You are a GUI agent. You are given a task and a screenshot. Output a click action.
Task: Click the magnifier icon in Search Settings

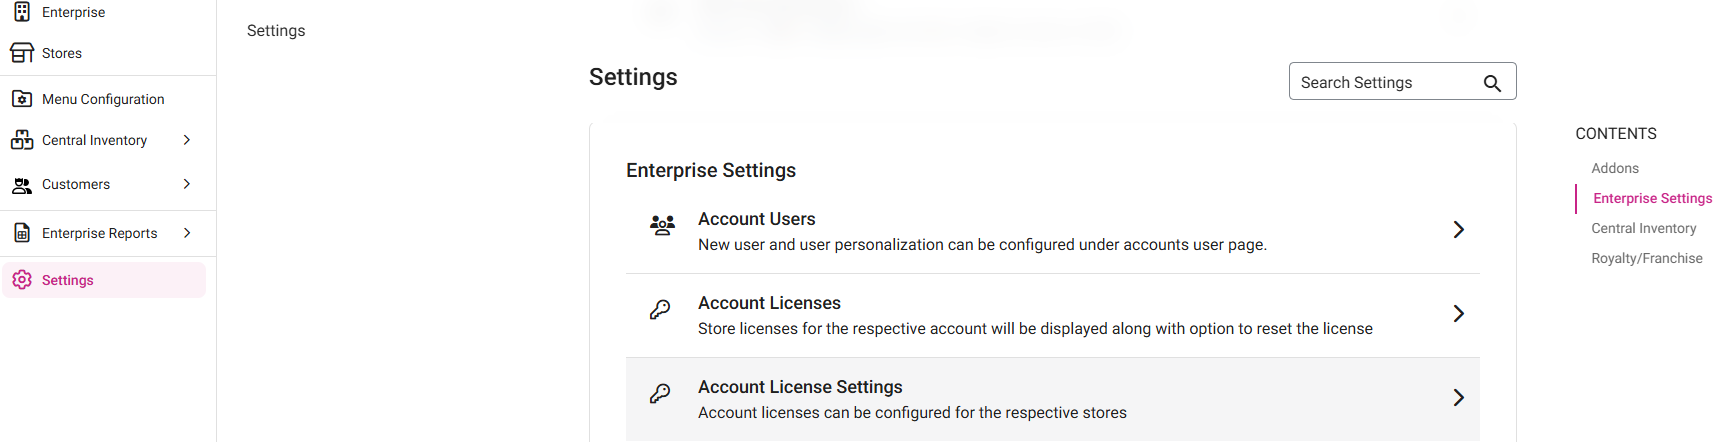[x=1492, y=83]
